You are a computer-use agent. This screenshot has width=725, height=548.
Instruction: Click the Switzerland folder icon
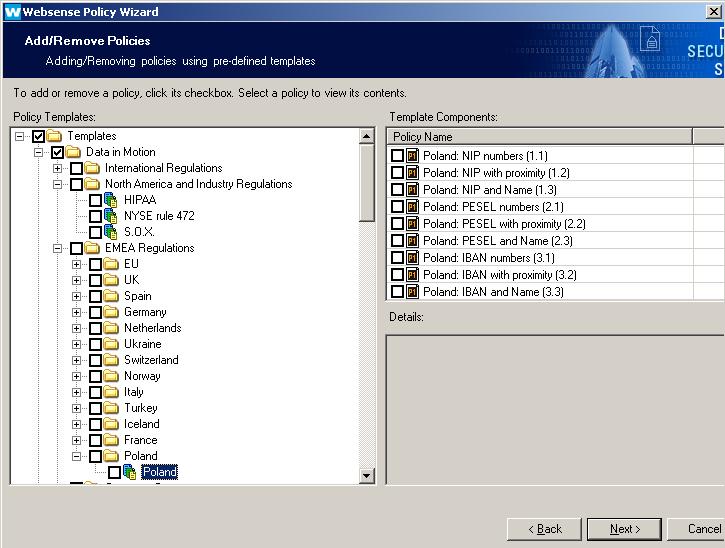click(x=111, y=360)
